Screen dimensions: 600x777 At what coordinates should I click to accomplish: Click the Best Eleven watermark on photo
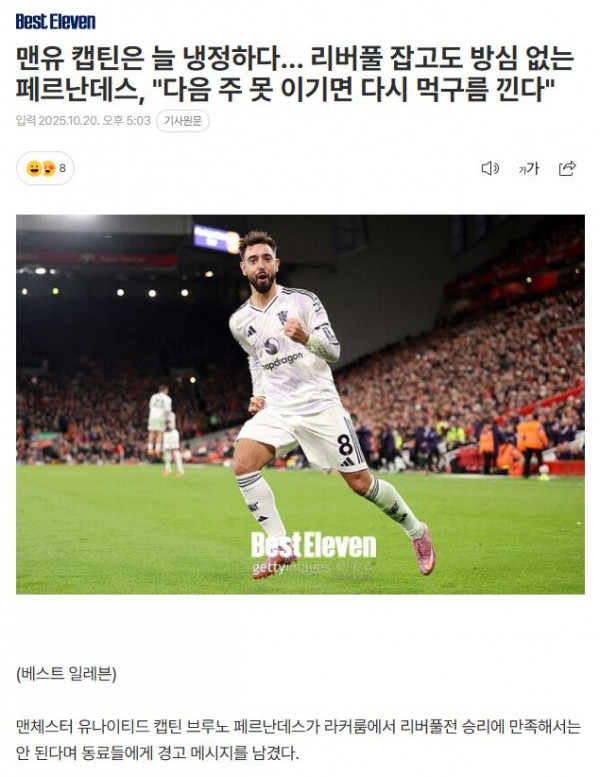coord(313,545)
